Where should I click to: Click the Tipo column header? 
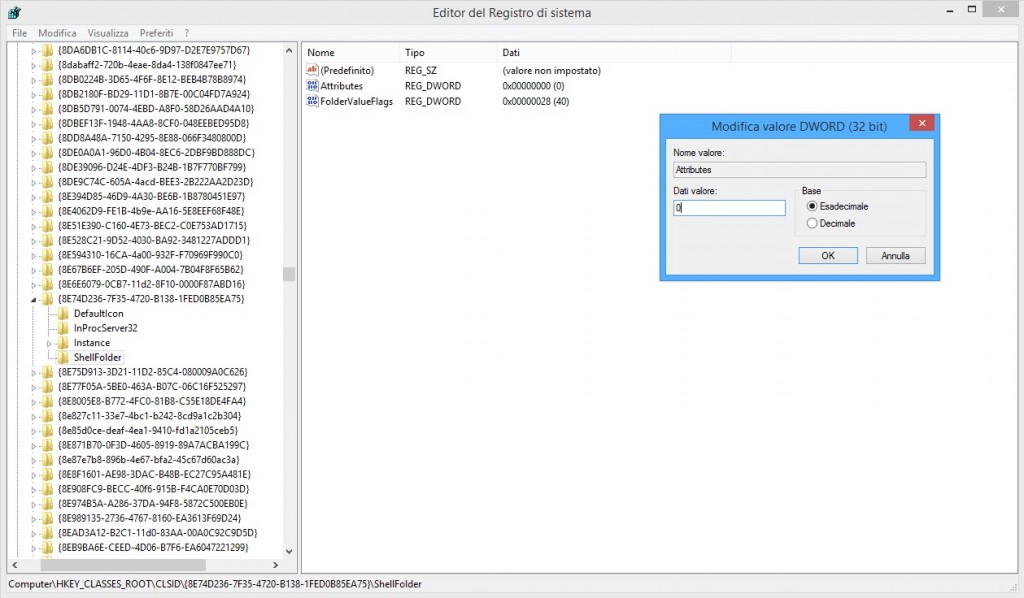(415, 52)
